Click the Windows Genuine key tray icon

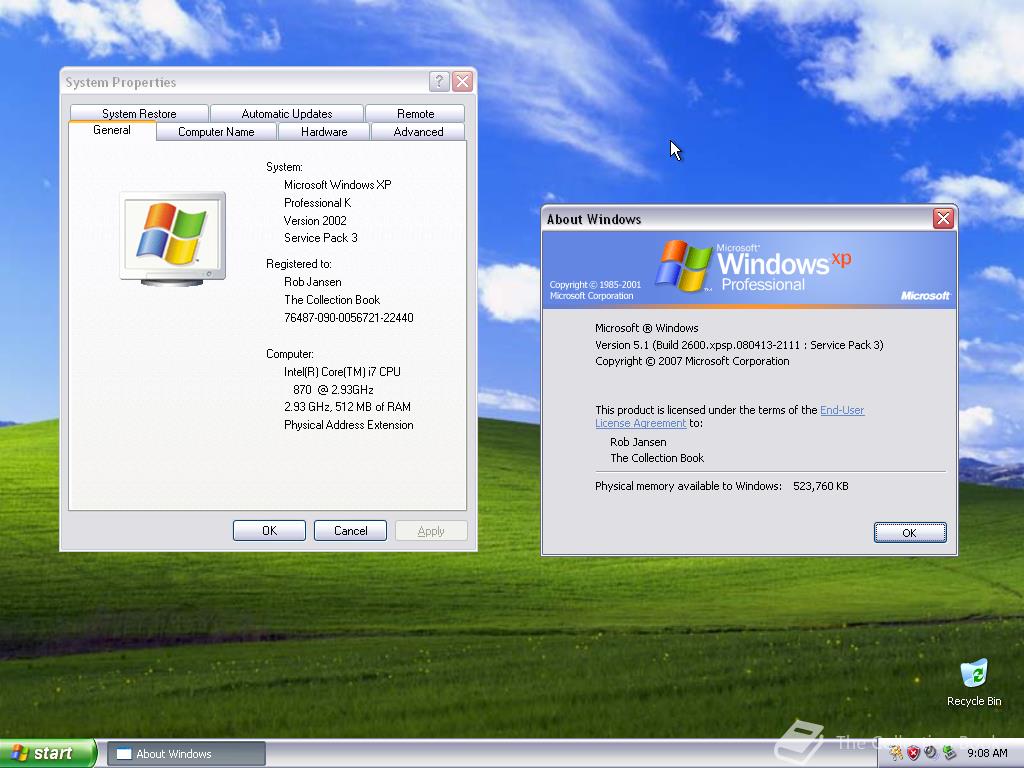coord(896,753)
